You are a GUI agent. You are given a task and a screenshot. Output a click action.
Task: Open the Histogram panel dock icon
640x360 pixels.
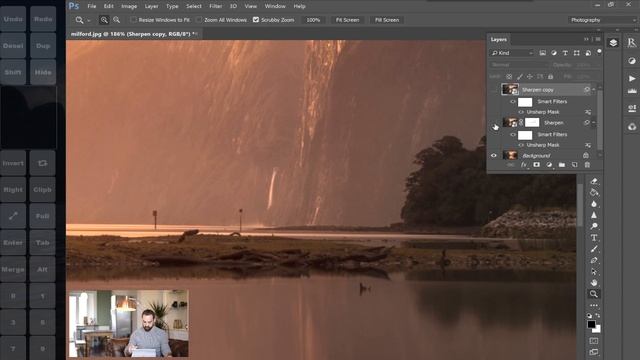coord(632,91)
